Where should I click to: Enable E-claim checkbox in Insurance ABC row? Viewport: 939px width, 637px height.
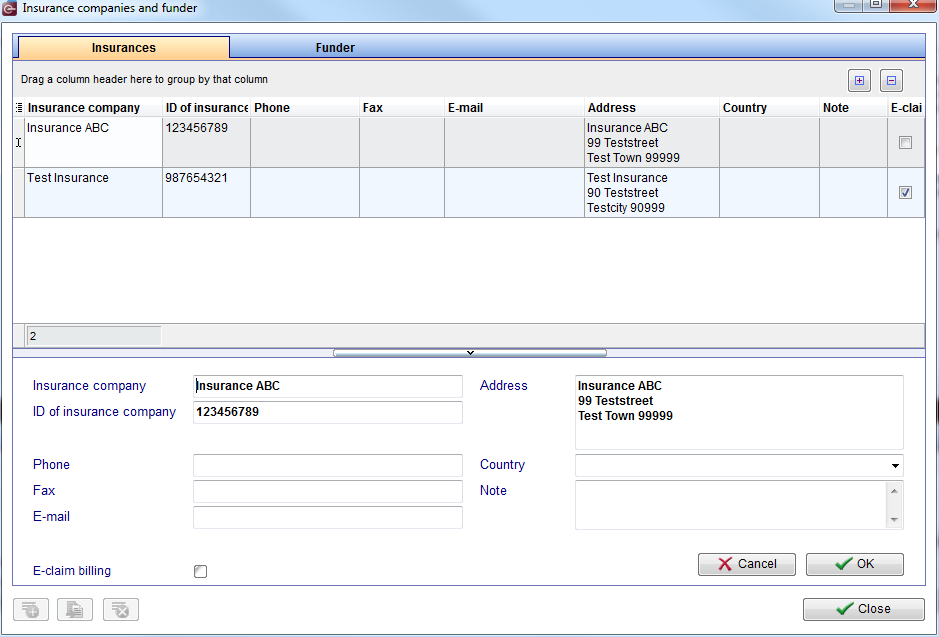click(905, 142)
